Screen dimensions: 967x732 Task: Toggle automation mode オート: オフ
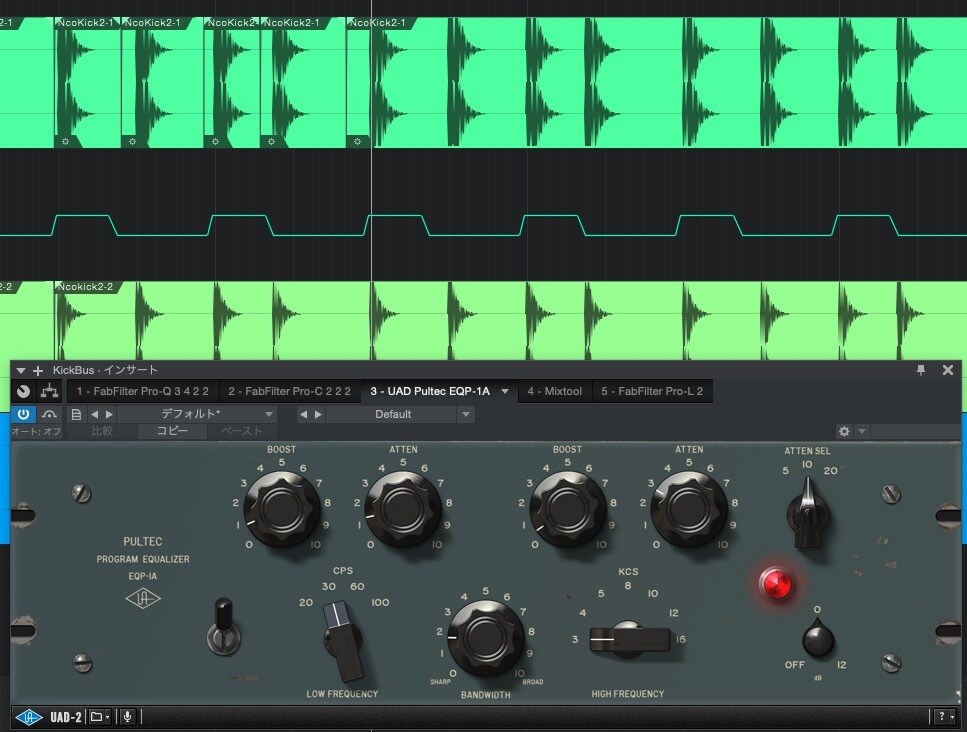click(36, 431)
